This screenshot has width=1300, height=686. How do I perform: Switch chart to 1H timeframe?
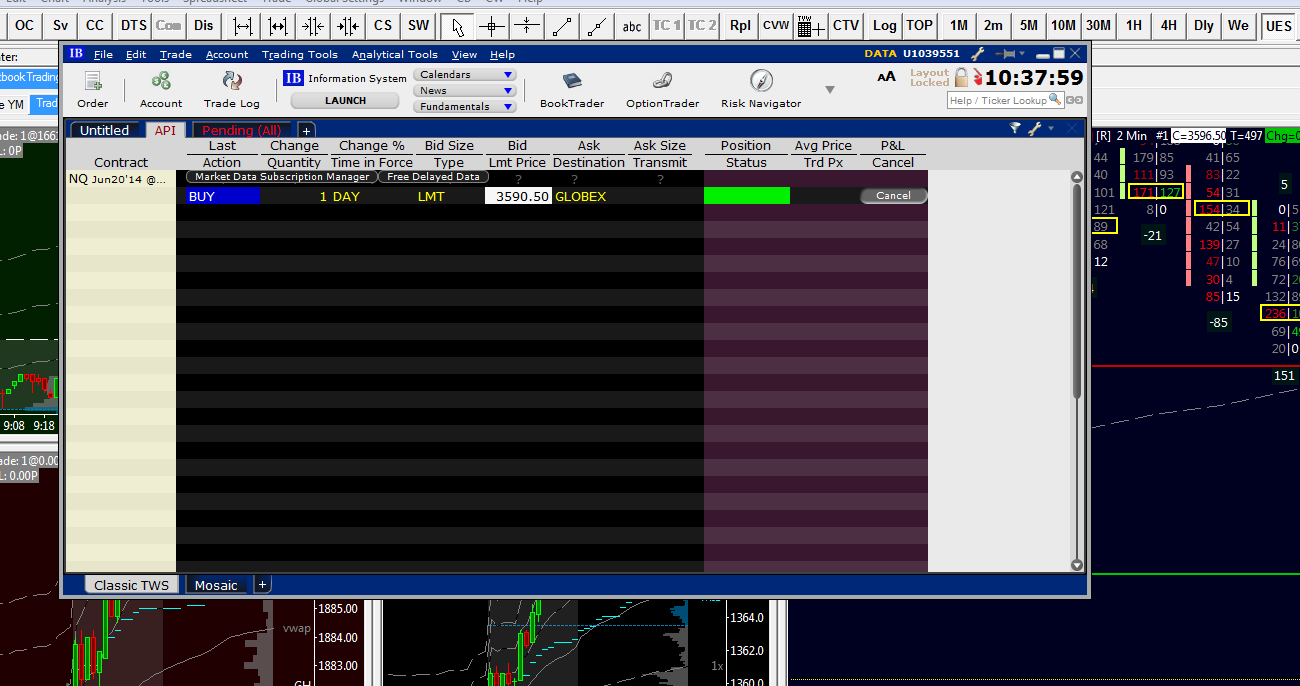coord(1133,25)
